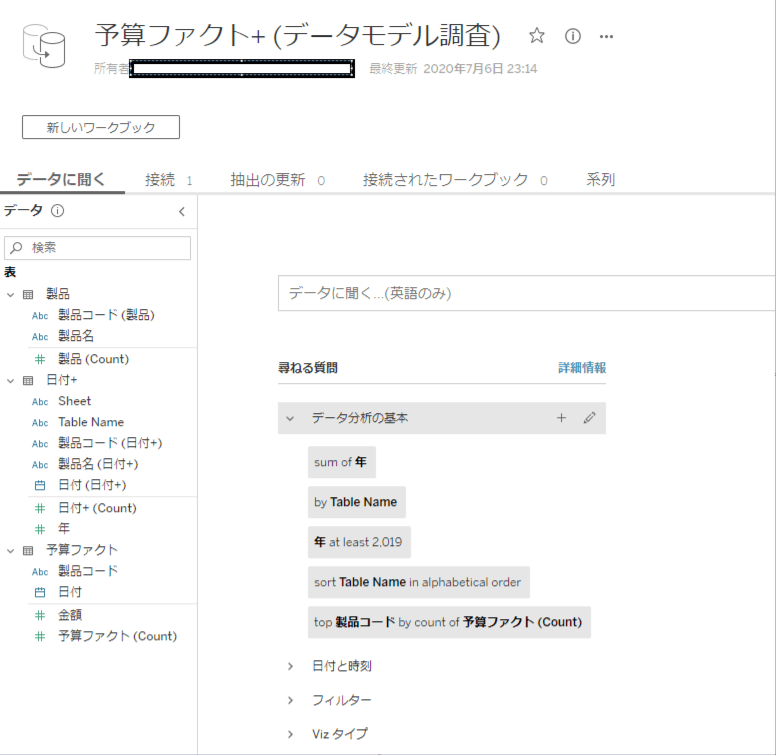Click the data source cylinder icon
Image resolution: width=776 pixels, height=755 pixels.
(x=44, y=47)
